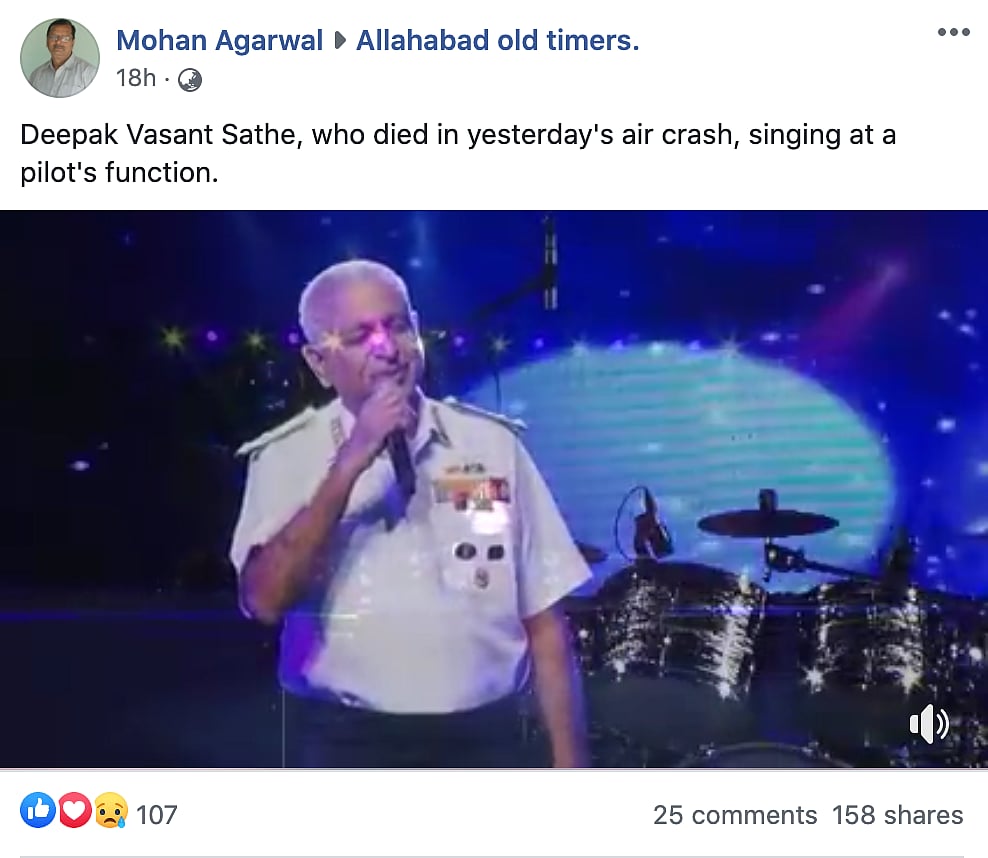Open the reactions breakdown via the 107 count
This screenshot has height=858, width=988.
(157, 812)
